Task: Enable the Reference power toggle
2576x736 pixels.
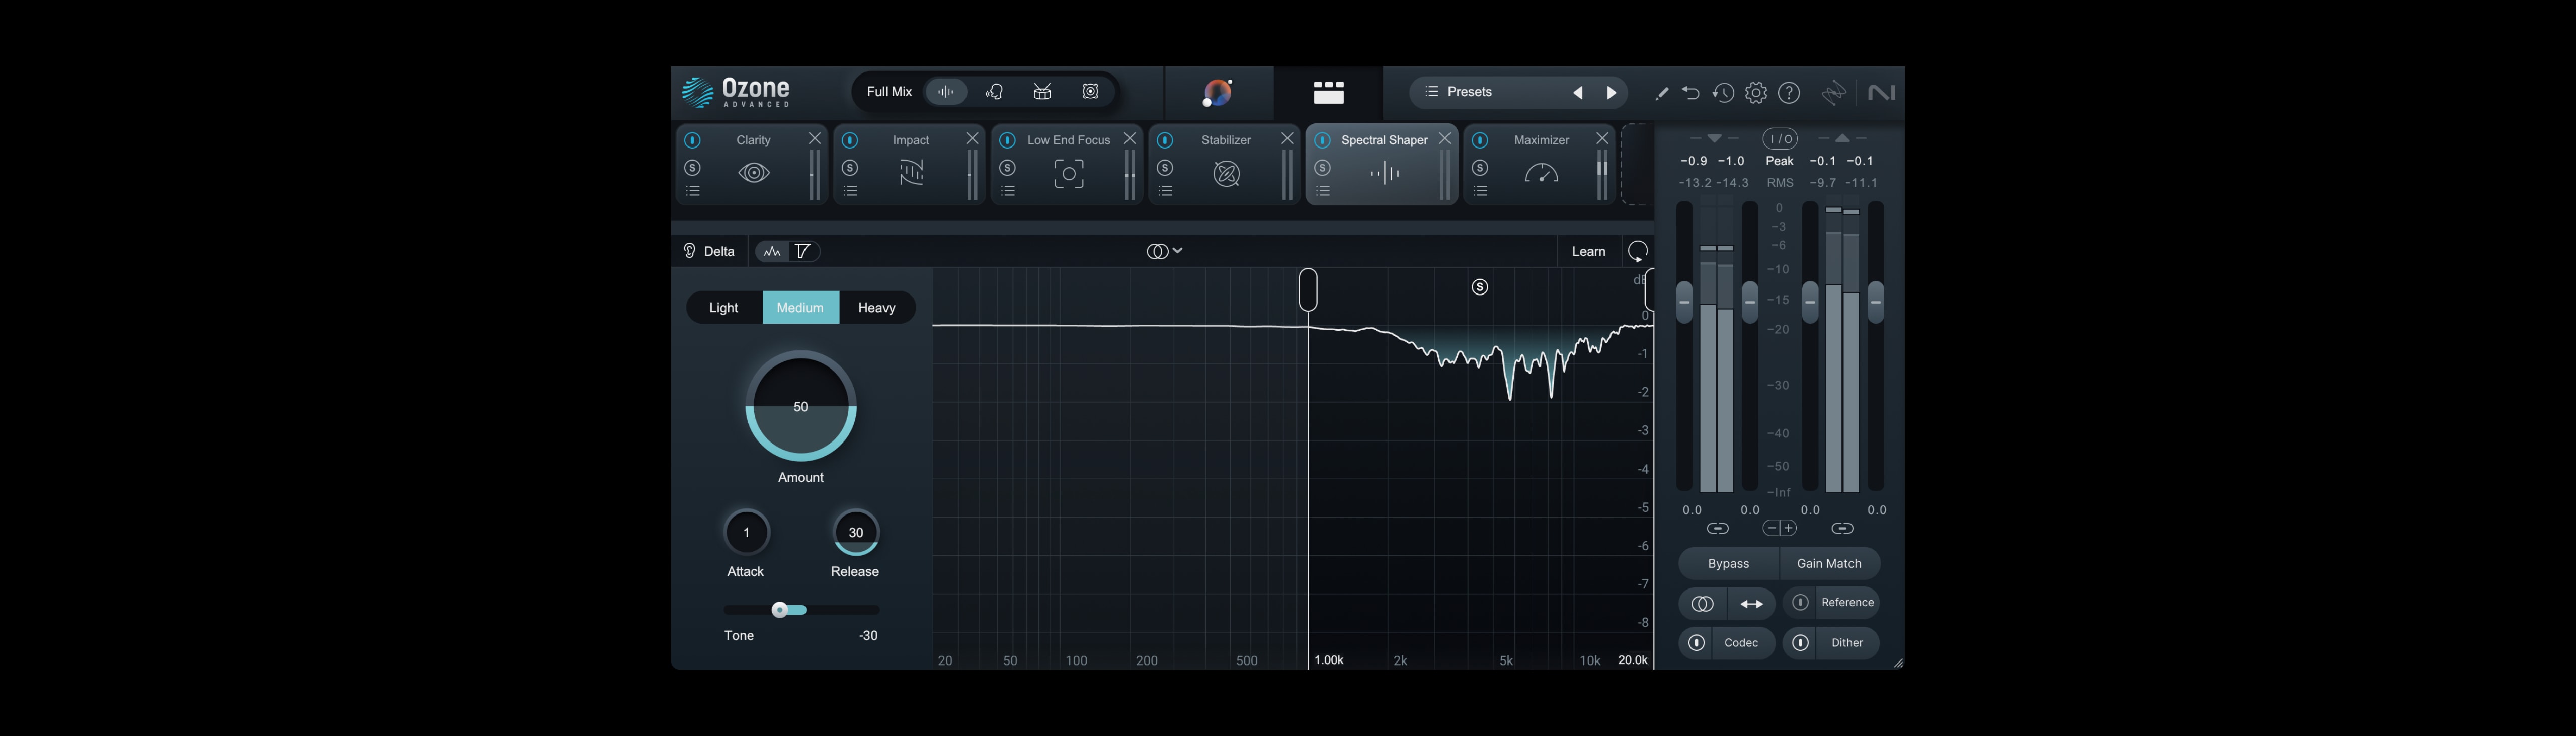Action: (x=1800, y=602)
